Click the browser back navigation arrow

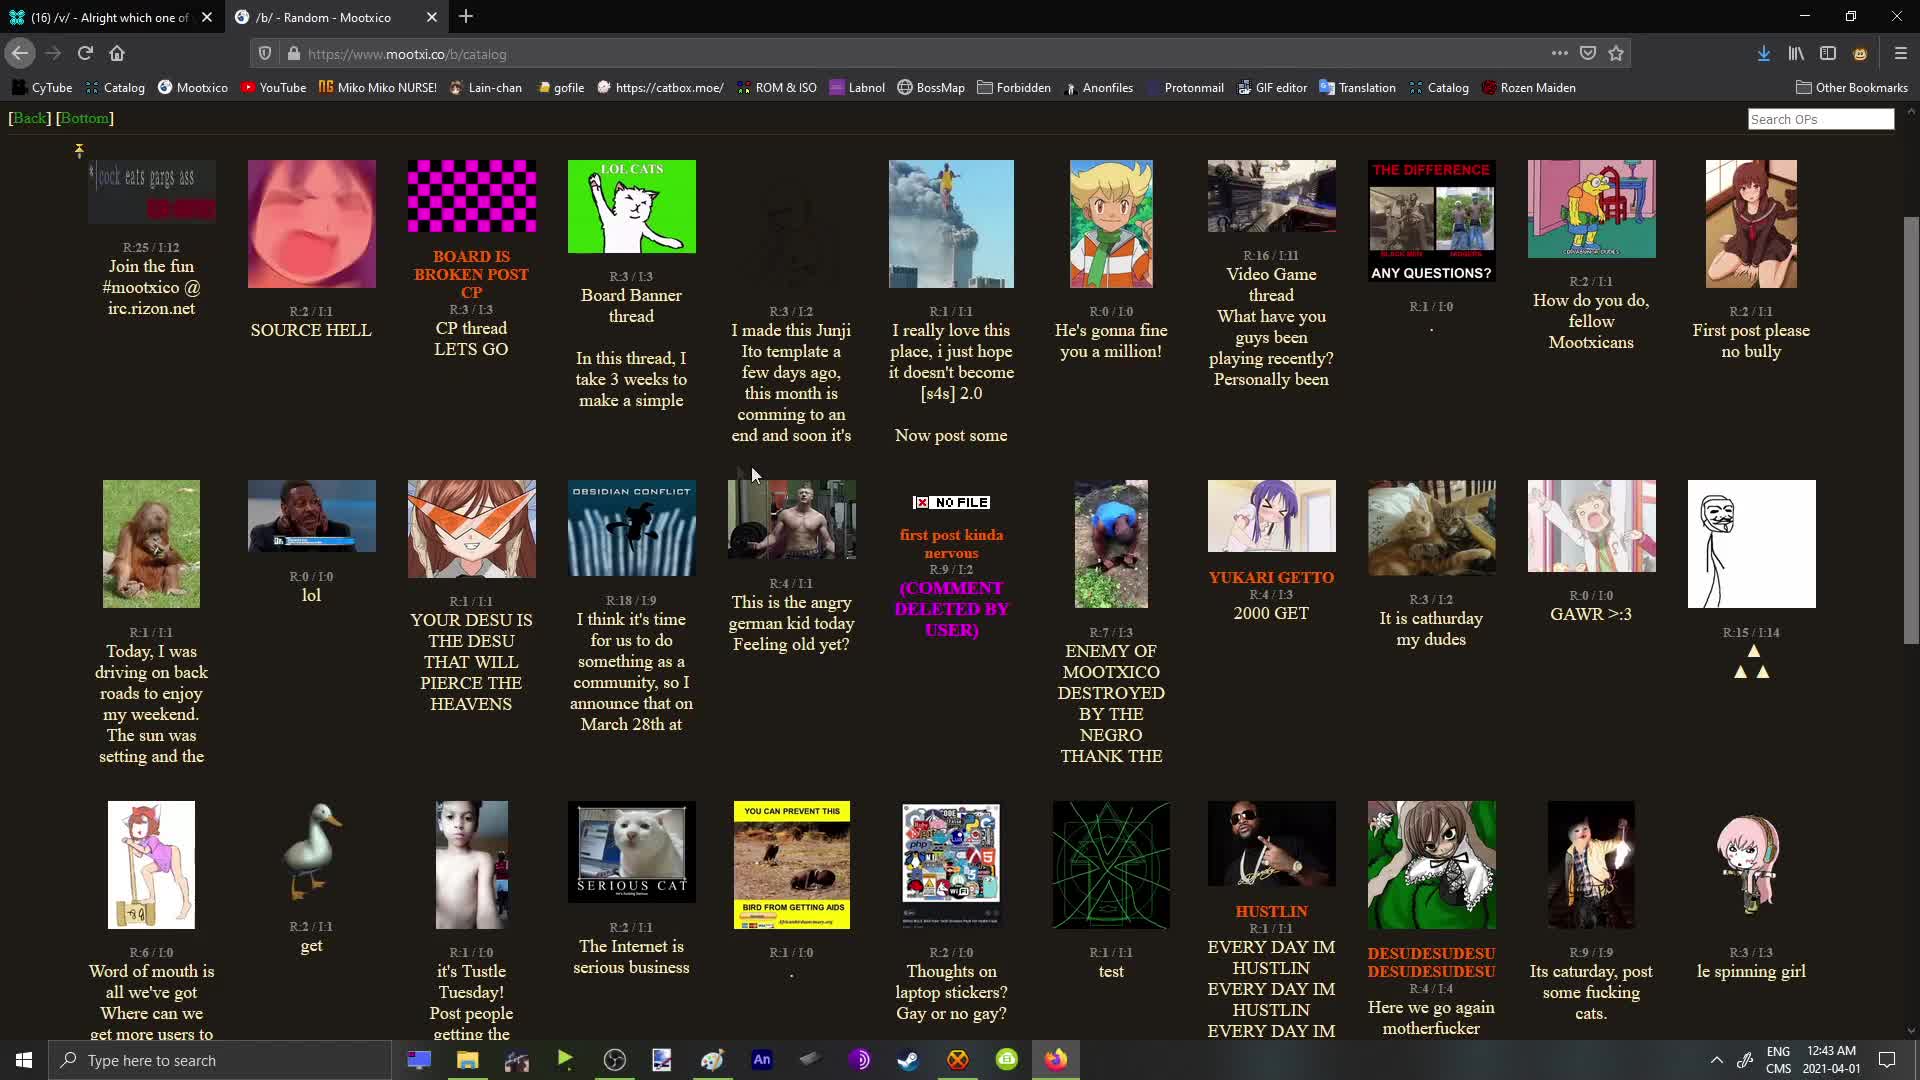coord(20,53)
